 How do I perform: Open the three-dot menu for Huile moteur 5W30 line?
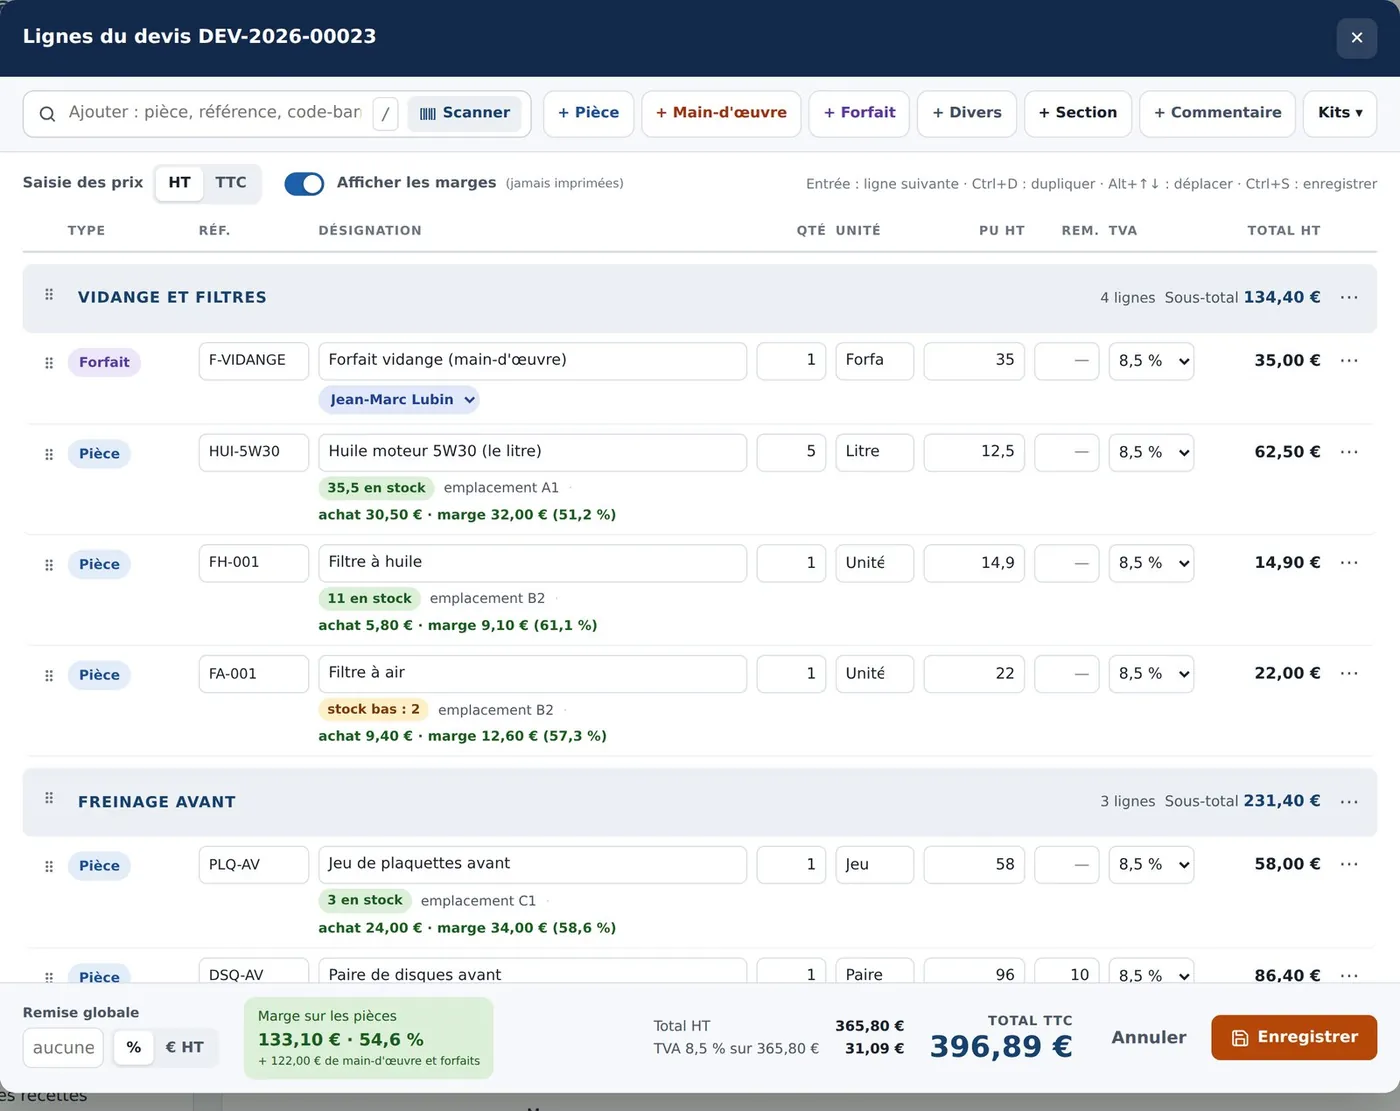[x=1349, y=452]
